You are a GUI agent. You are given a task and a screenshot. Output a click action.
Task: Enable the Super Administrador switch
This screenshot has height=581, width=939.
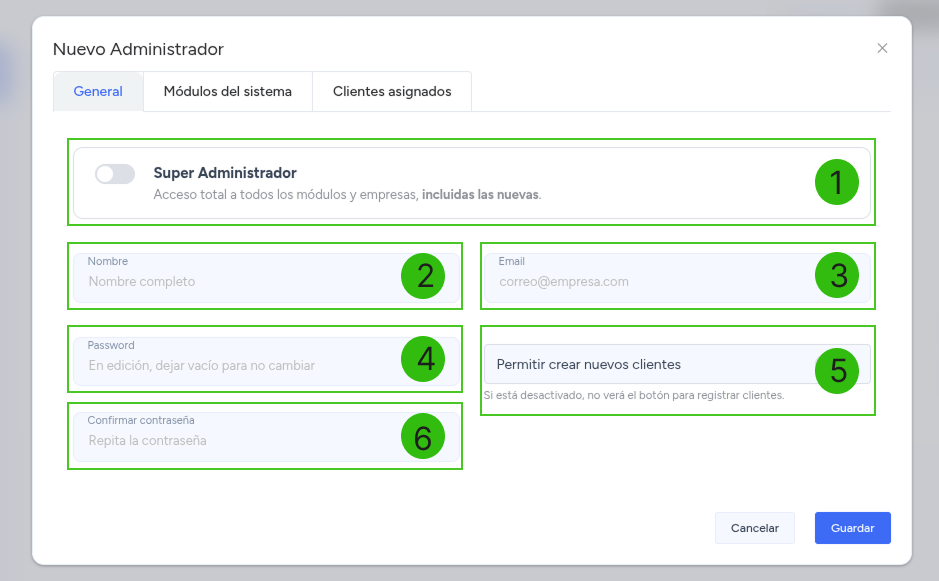click(x=115, y=174)
